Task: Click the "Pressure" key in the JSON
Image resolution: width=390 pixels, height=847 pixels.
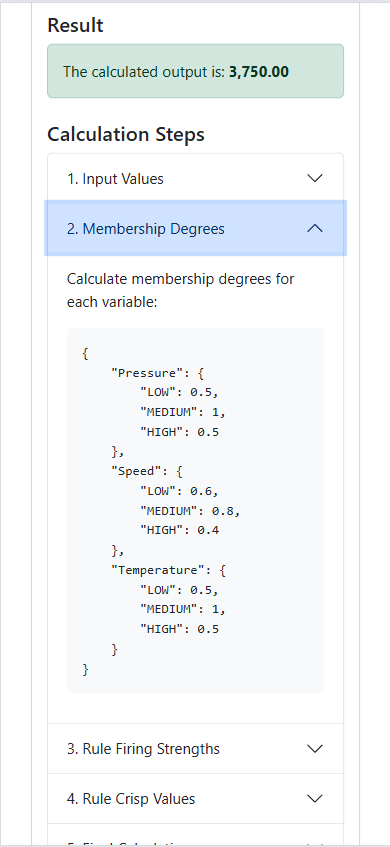Action: pos(144,373)
